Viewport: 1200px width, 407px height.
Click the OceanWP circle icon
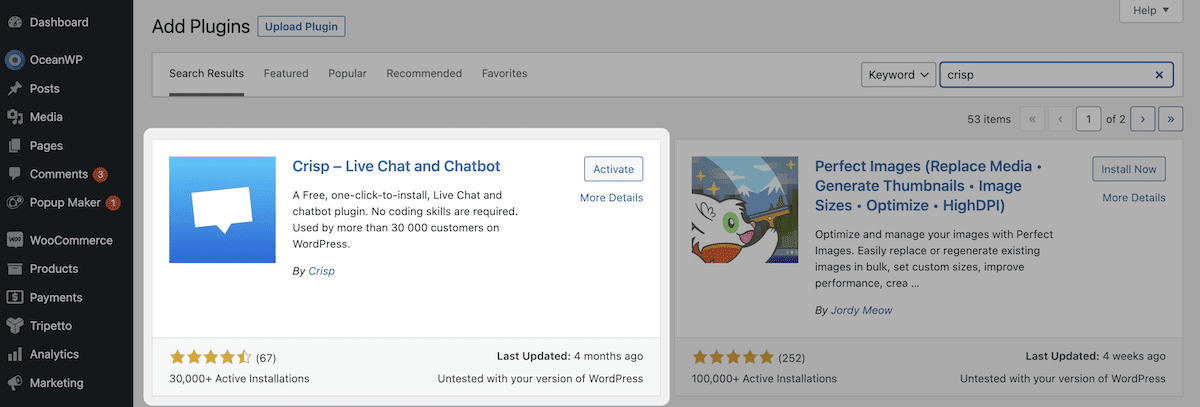click(14, 60)
